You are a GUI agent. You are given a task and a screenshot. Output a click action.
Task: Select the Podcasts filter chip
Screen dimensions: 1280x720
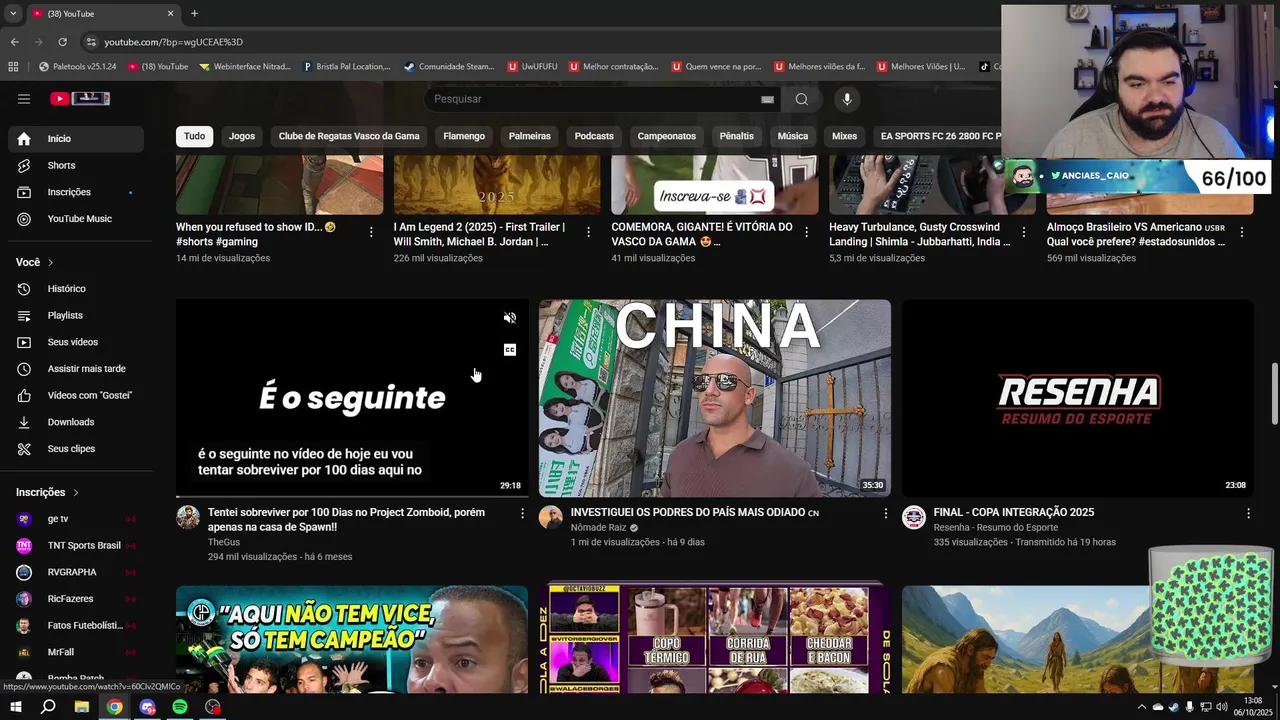click(x=594, y=136)
